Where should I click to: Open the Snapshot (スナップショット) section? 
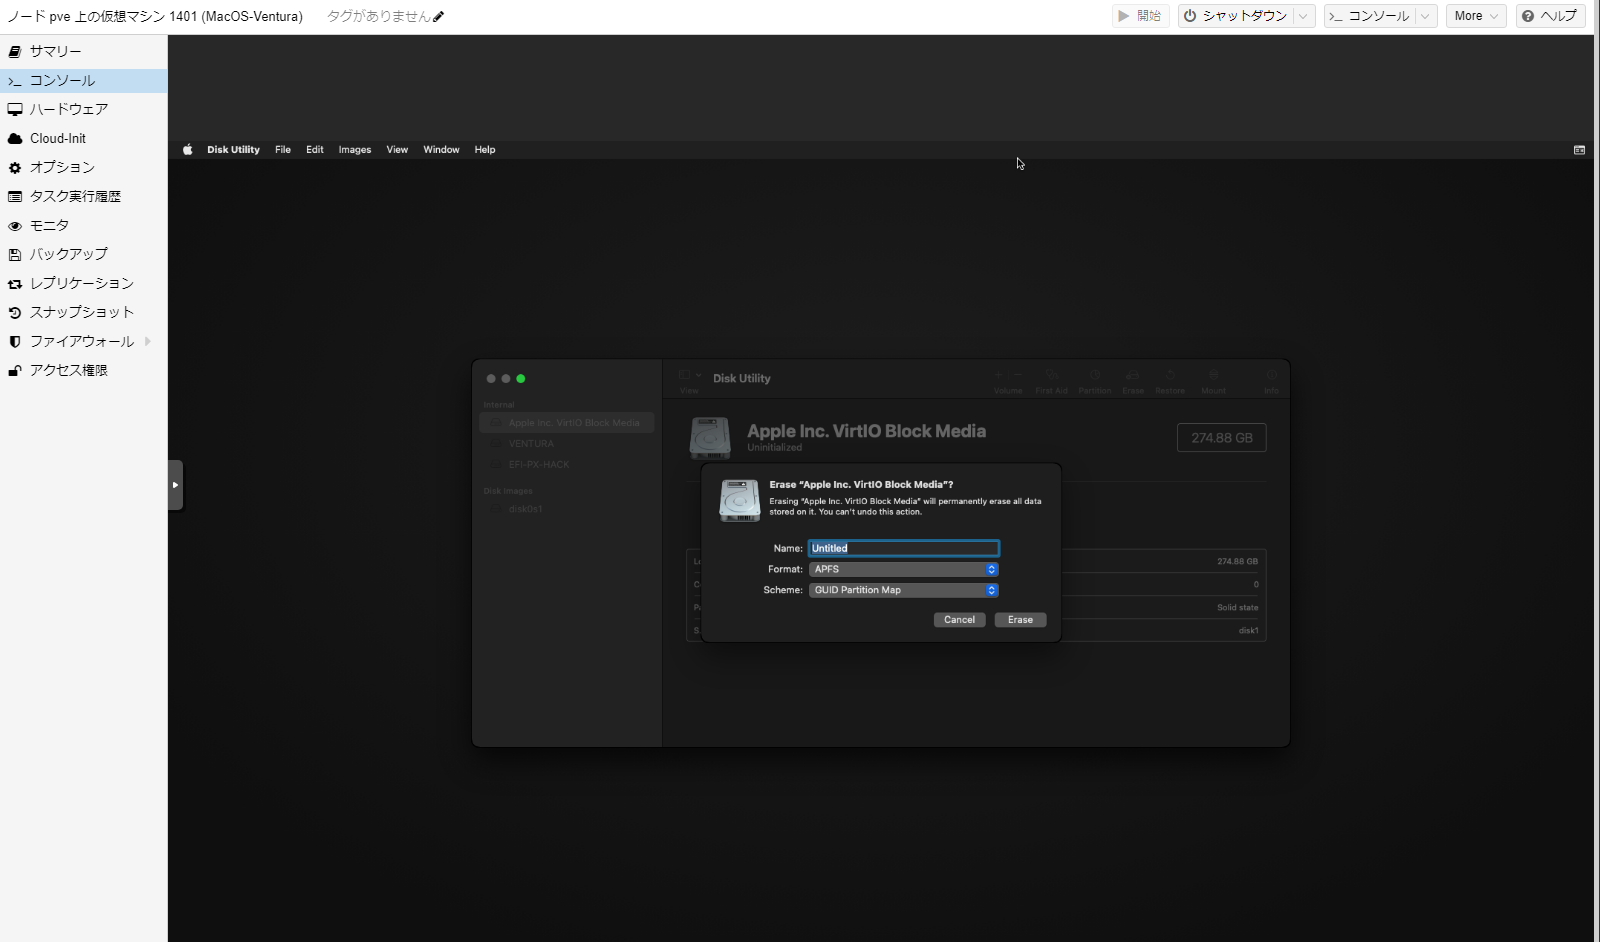click(81, 312)
